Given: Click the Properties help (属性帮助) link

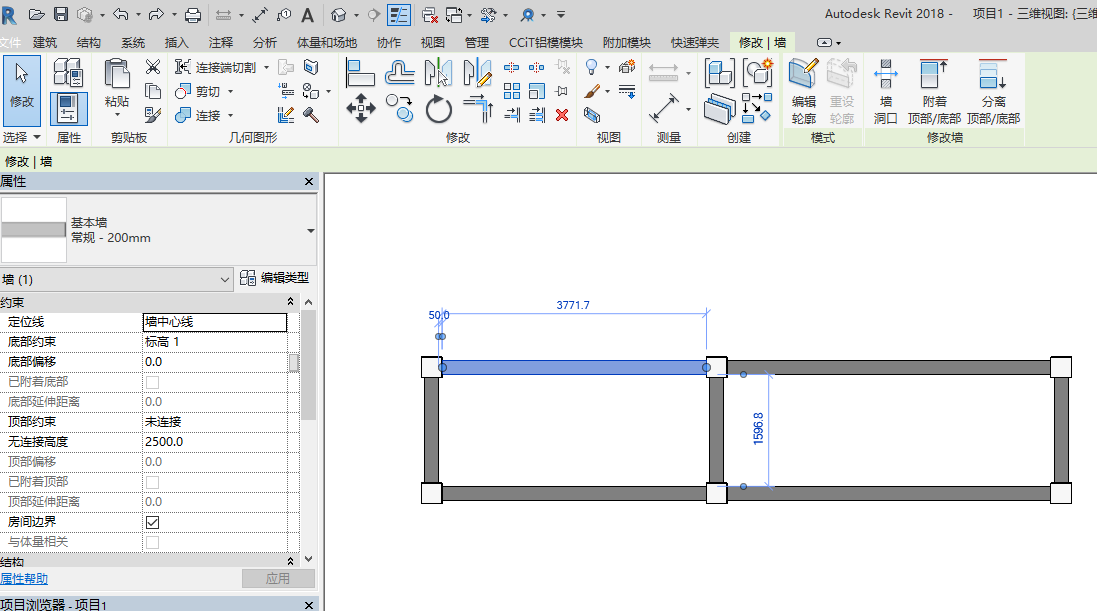Looking at the screenshot, I should point(24,579).
